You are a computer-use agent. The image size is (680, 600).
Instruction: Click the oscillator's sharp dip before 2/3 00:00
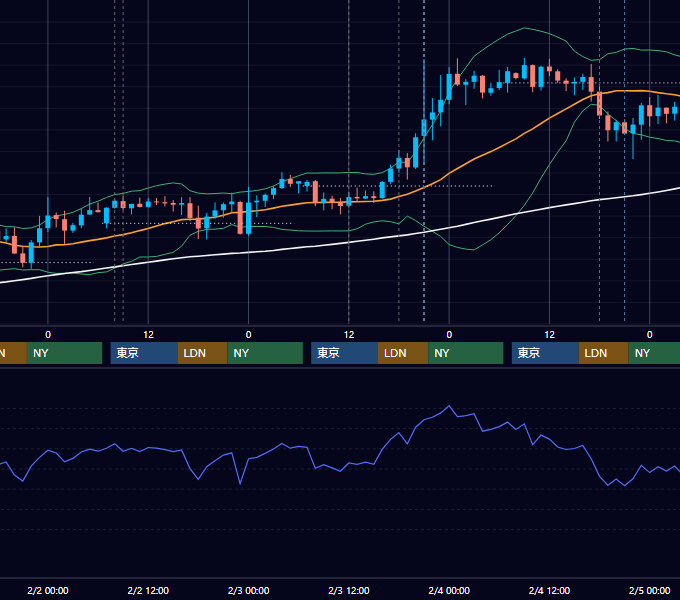point(240,483)
